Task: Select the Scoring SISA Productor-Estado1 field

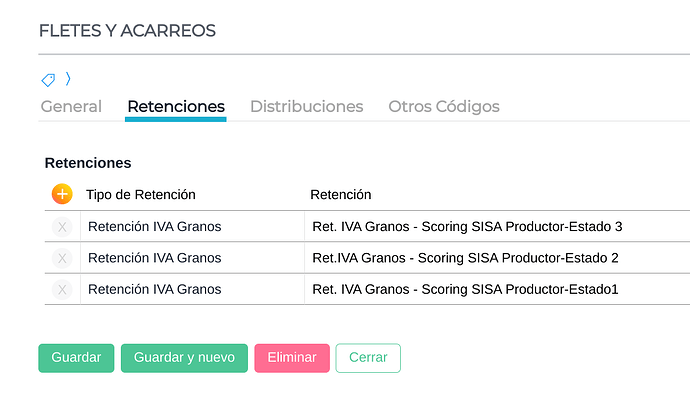Action: click(x=496, y=290)
